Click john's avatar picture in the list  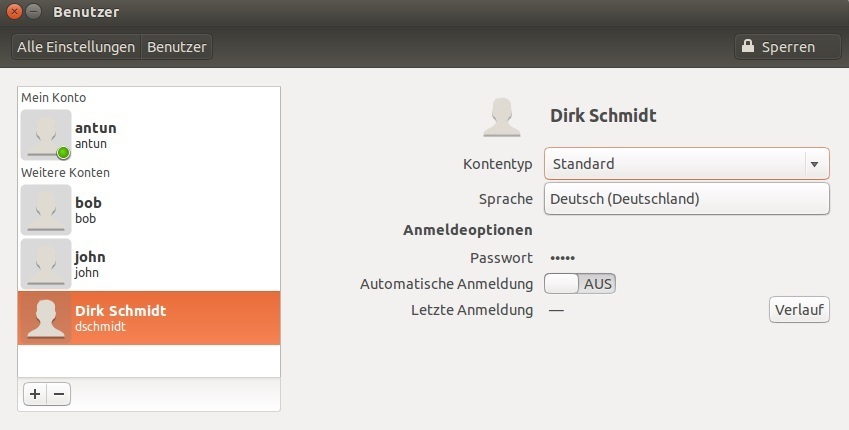coord(46,264)
